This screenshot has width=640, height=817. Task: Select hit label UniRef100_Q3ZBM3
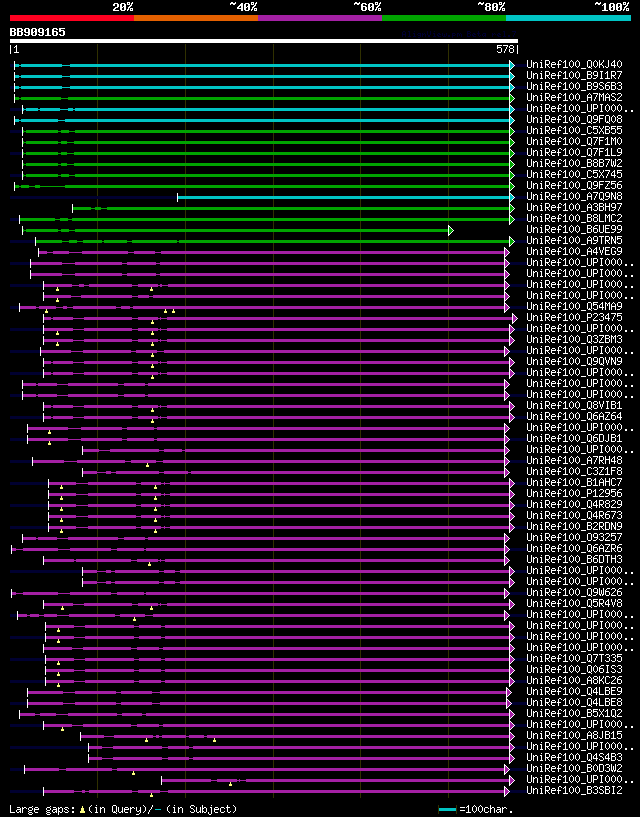pos(574,340)
